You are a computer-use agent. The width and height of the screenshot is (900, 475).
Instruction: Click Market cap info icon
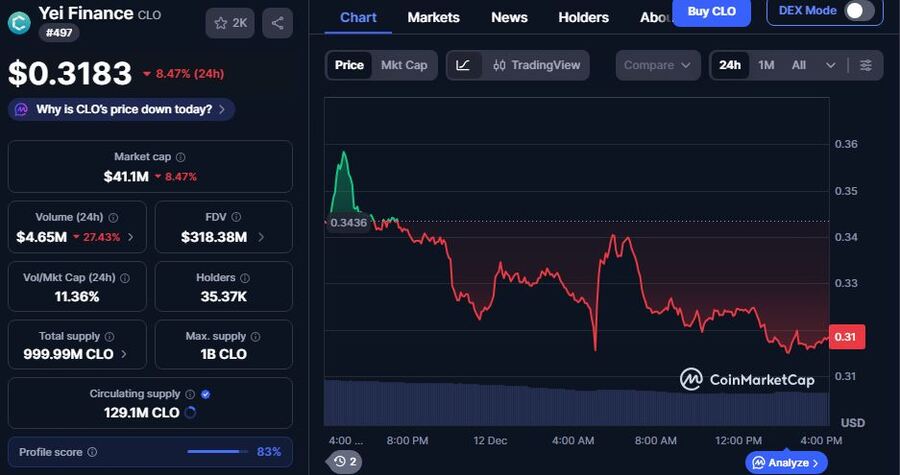point(181,157)
